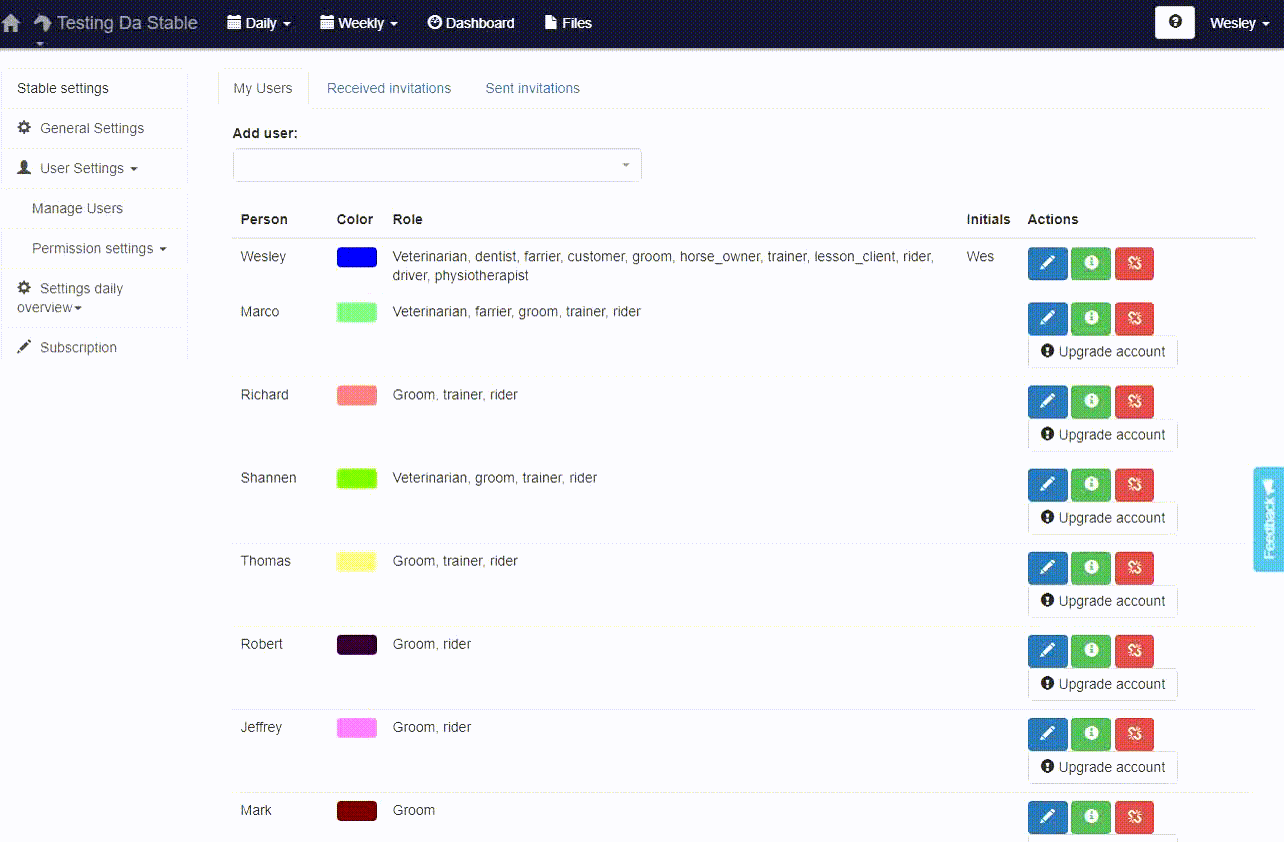Show info for Robert via green button
This screenshot has width=1284, height=842.
point(1091,651)
